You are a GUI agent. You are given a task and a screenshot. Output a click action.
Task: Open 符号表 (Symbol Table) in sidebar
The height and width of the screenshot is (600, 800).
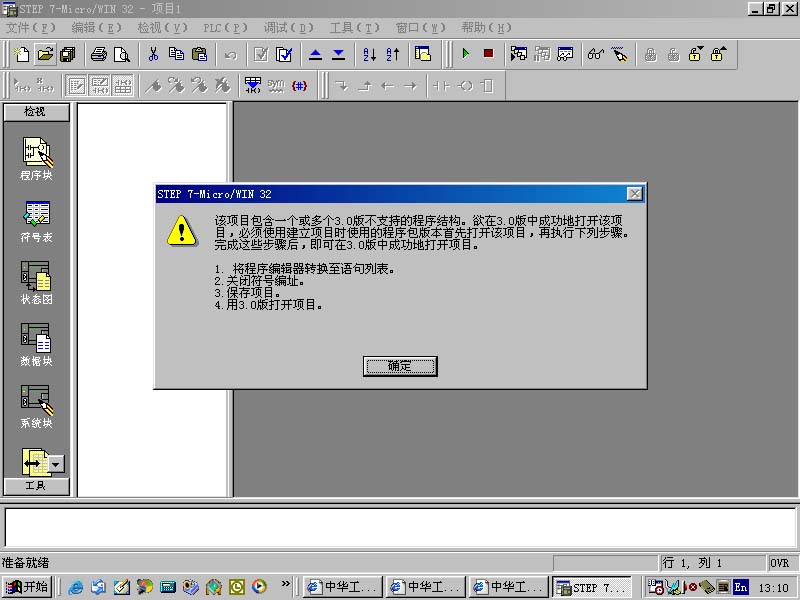point(36,221)
